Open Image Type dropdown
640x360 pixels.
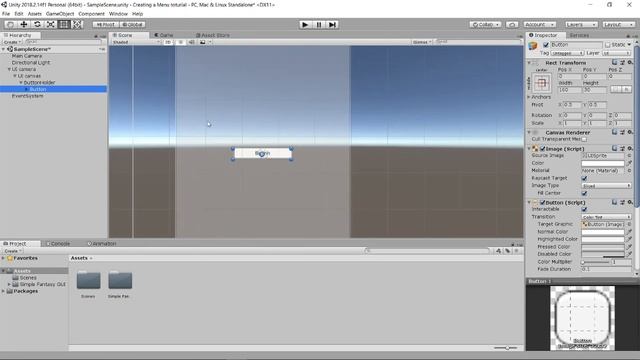[x=606, y=186]
